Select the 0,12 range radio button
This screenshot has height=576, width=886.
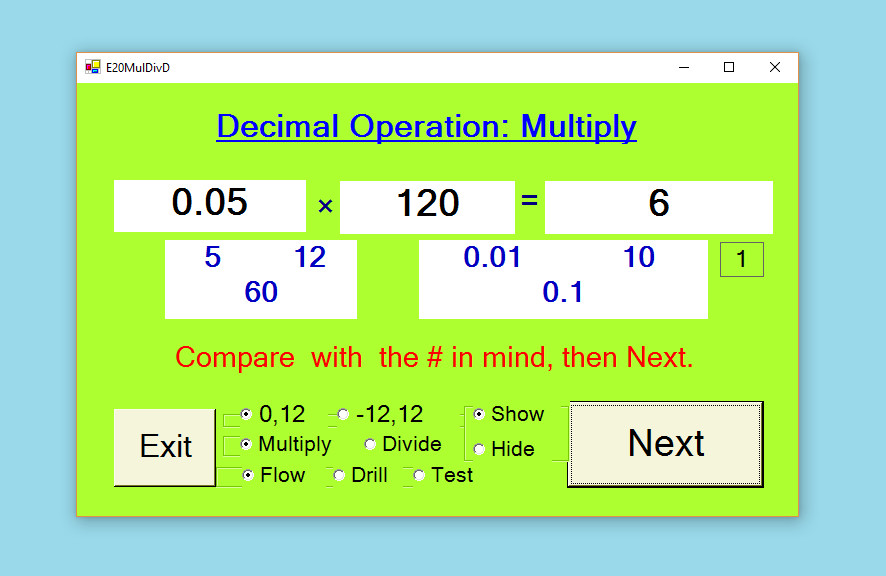246,414
